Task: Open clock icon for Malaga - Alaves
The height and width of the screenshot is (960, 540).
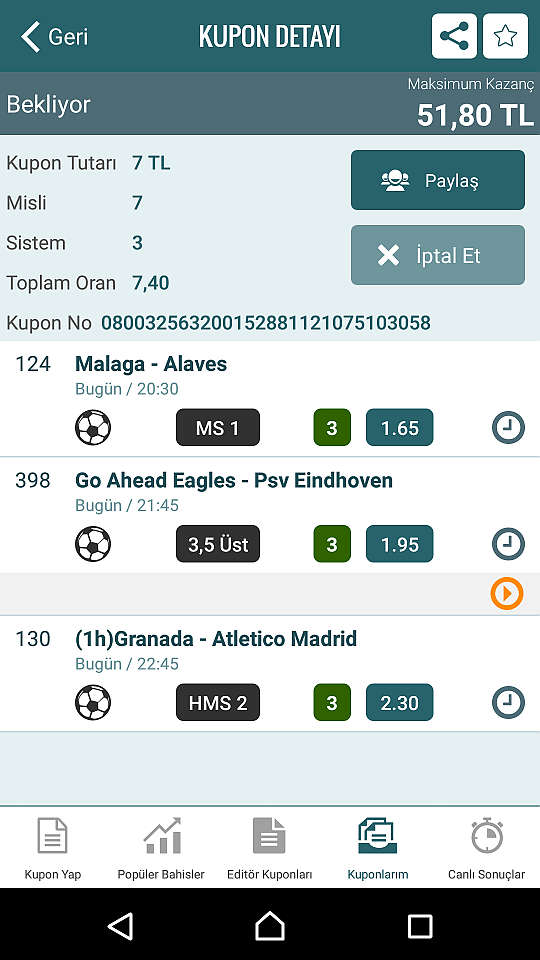Action: point(508,427)
